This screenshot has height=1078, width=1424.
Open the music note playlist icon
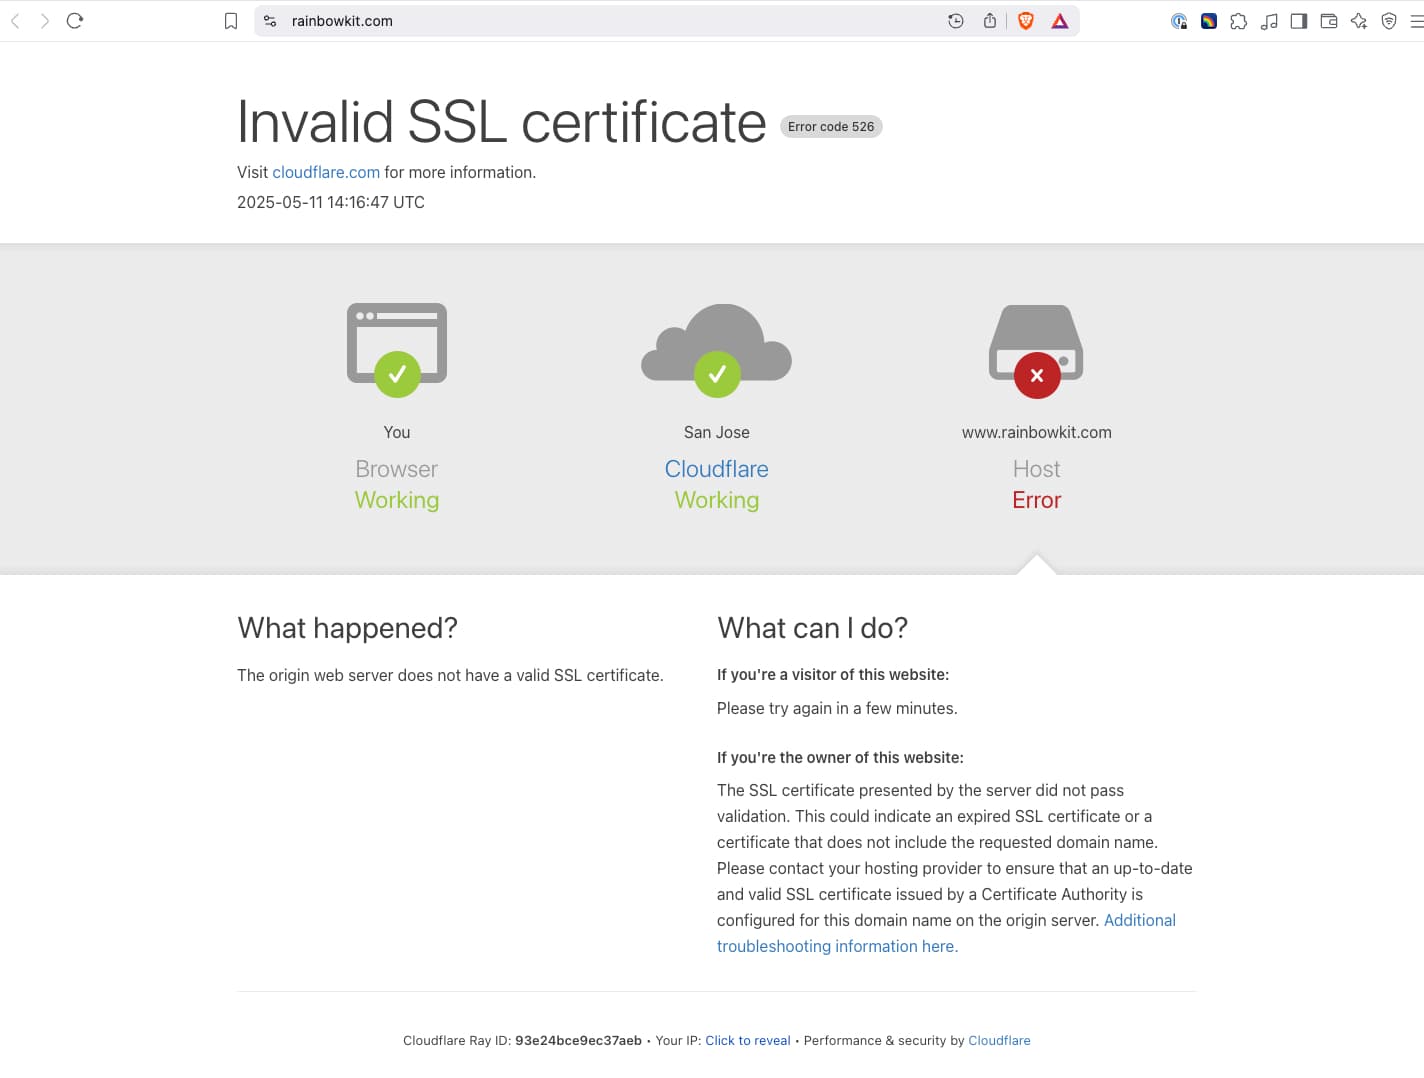pyautogui.click(x=1268, y=21)
